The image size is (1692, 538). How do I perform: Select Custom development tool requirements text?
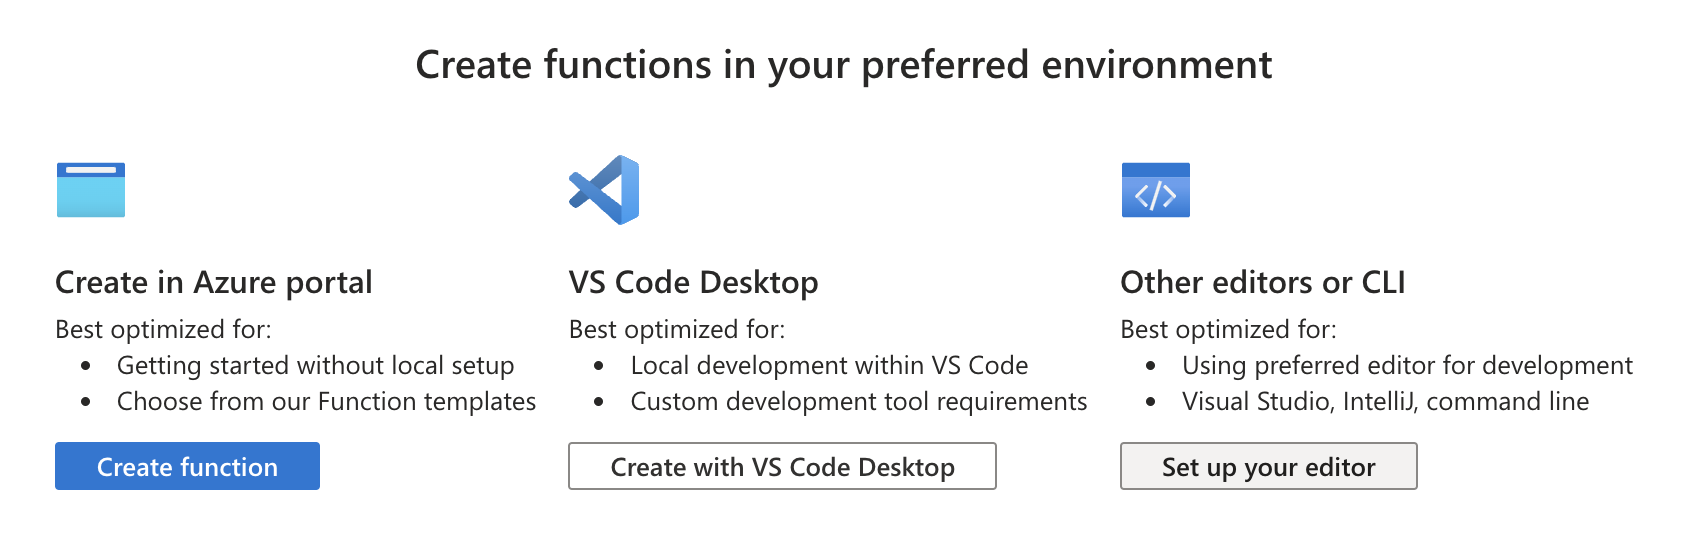tap(858, 402)
